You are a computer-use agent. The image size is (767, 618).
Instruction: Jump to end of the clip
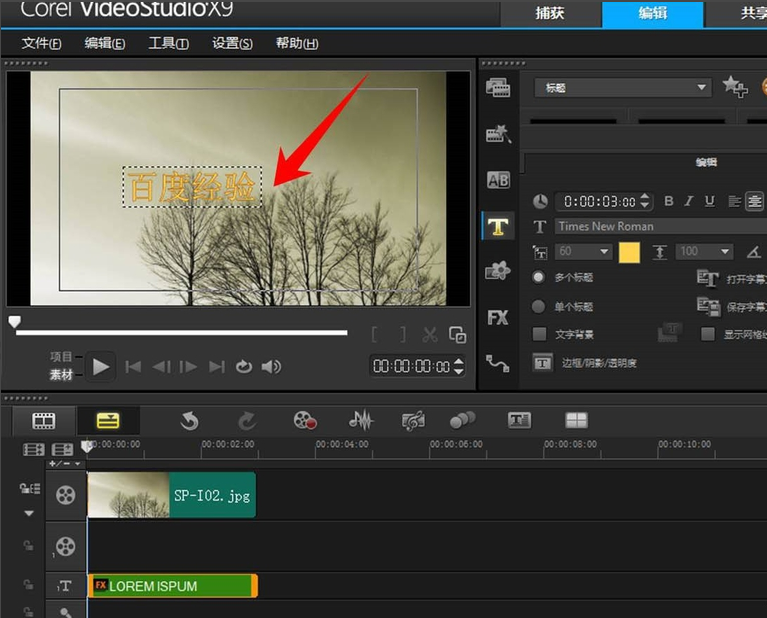coord(217,366)
